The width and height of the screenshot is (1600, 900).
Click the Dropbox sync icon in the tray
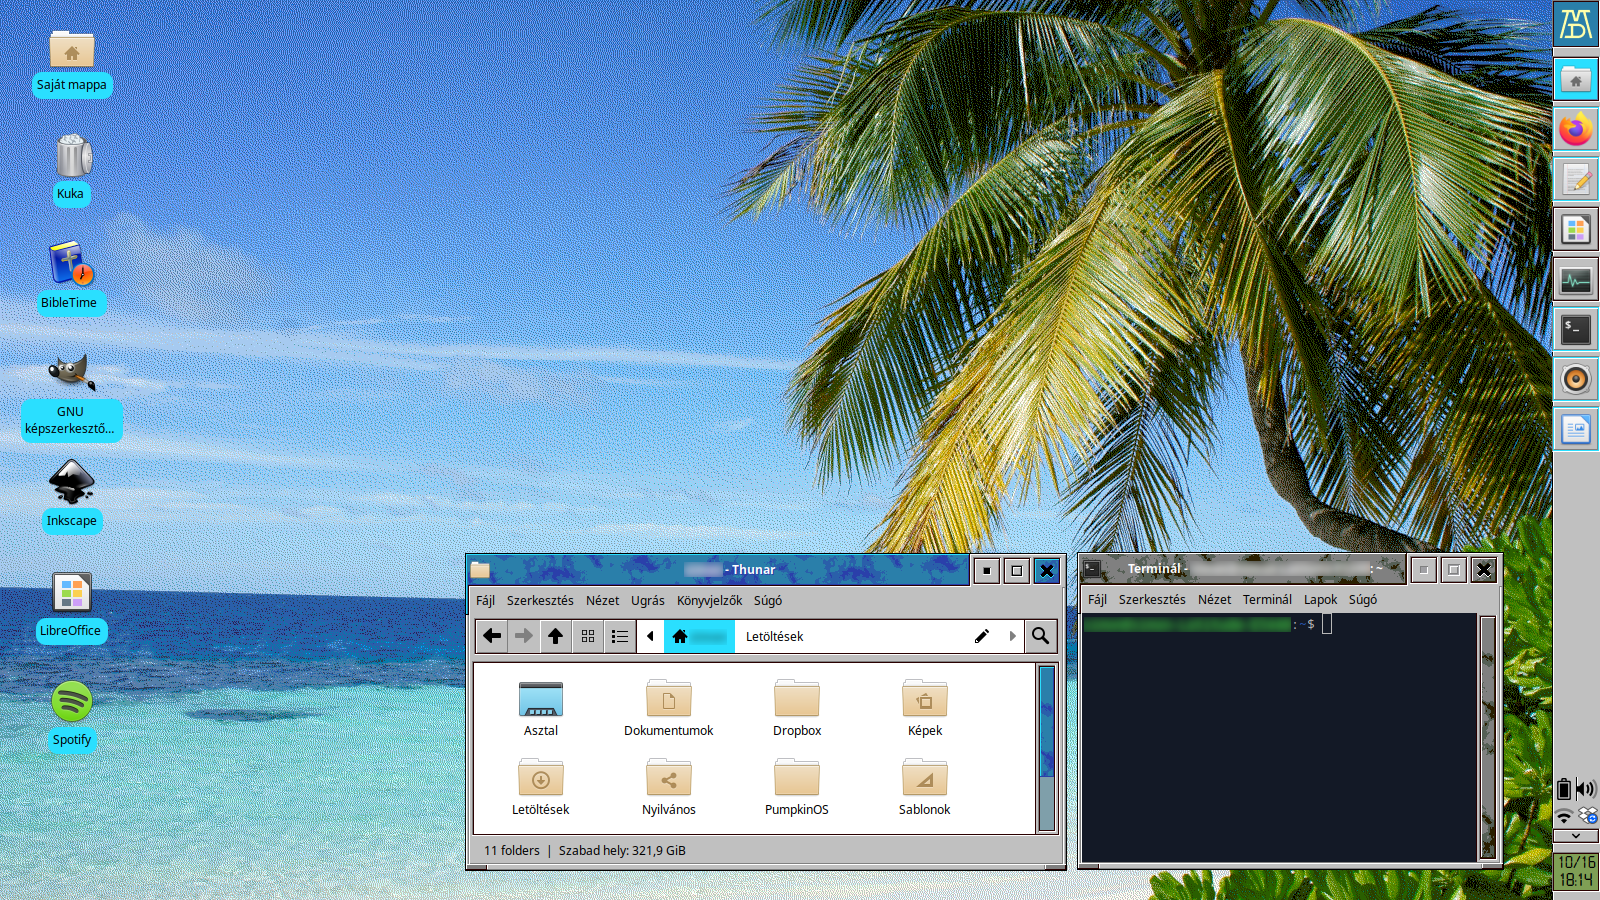coord(1587,816)
